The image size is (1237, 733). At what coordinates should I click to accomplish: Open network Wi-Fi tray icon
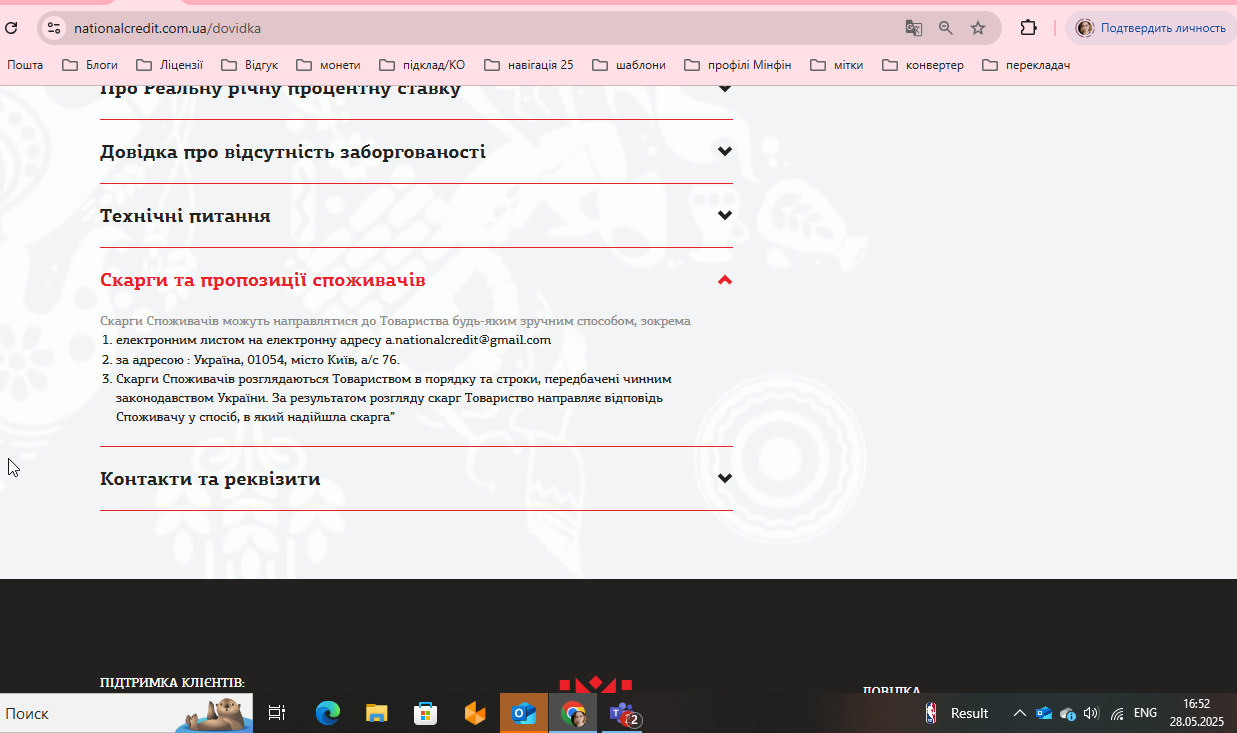click(1117, 713)
